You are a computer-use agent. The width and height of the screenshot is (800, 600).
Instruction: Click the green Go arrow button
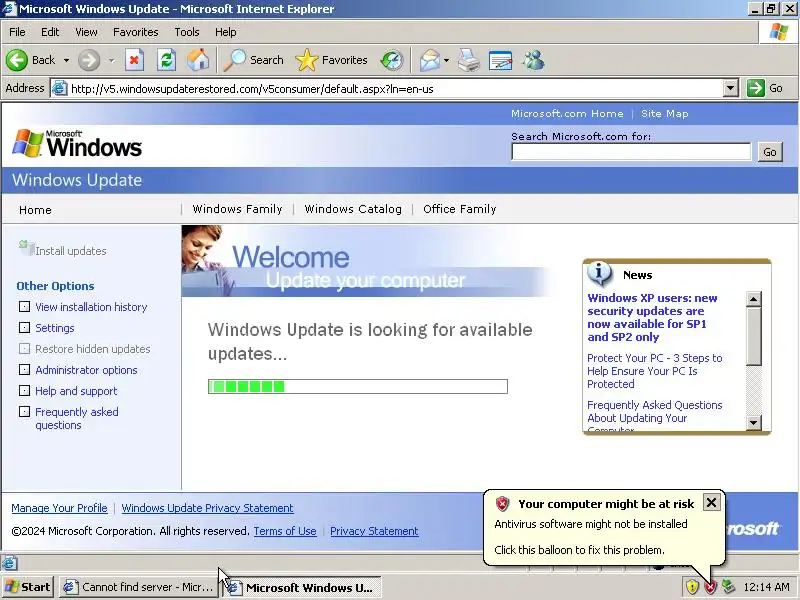755,88
